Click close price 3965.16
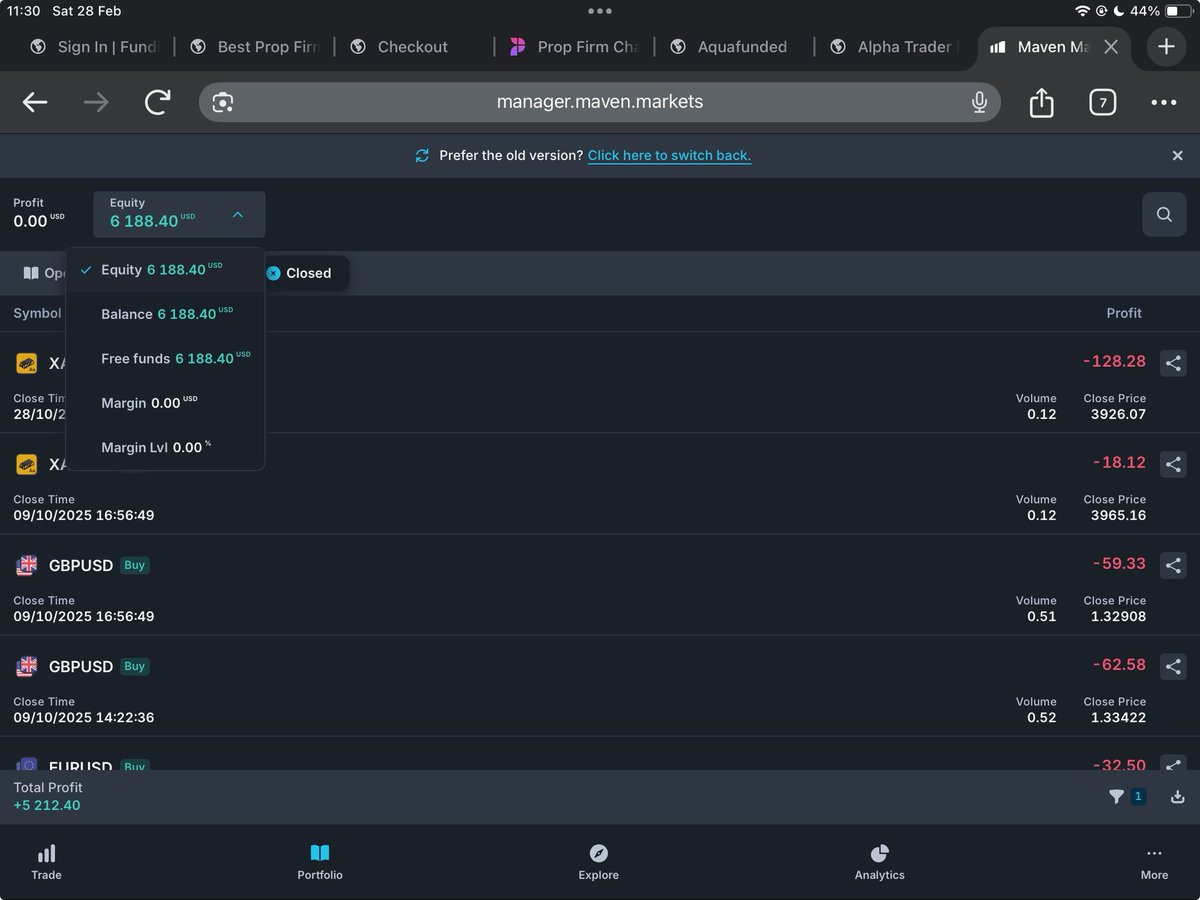The width and height of the screenshot is (1200, 900). tap(1118, 515)
